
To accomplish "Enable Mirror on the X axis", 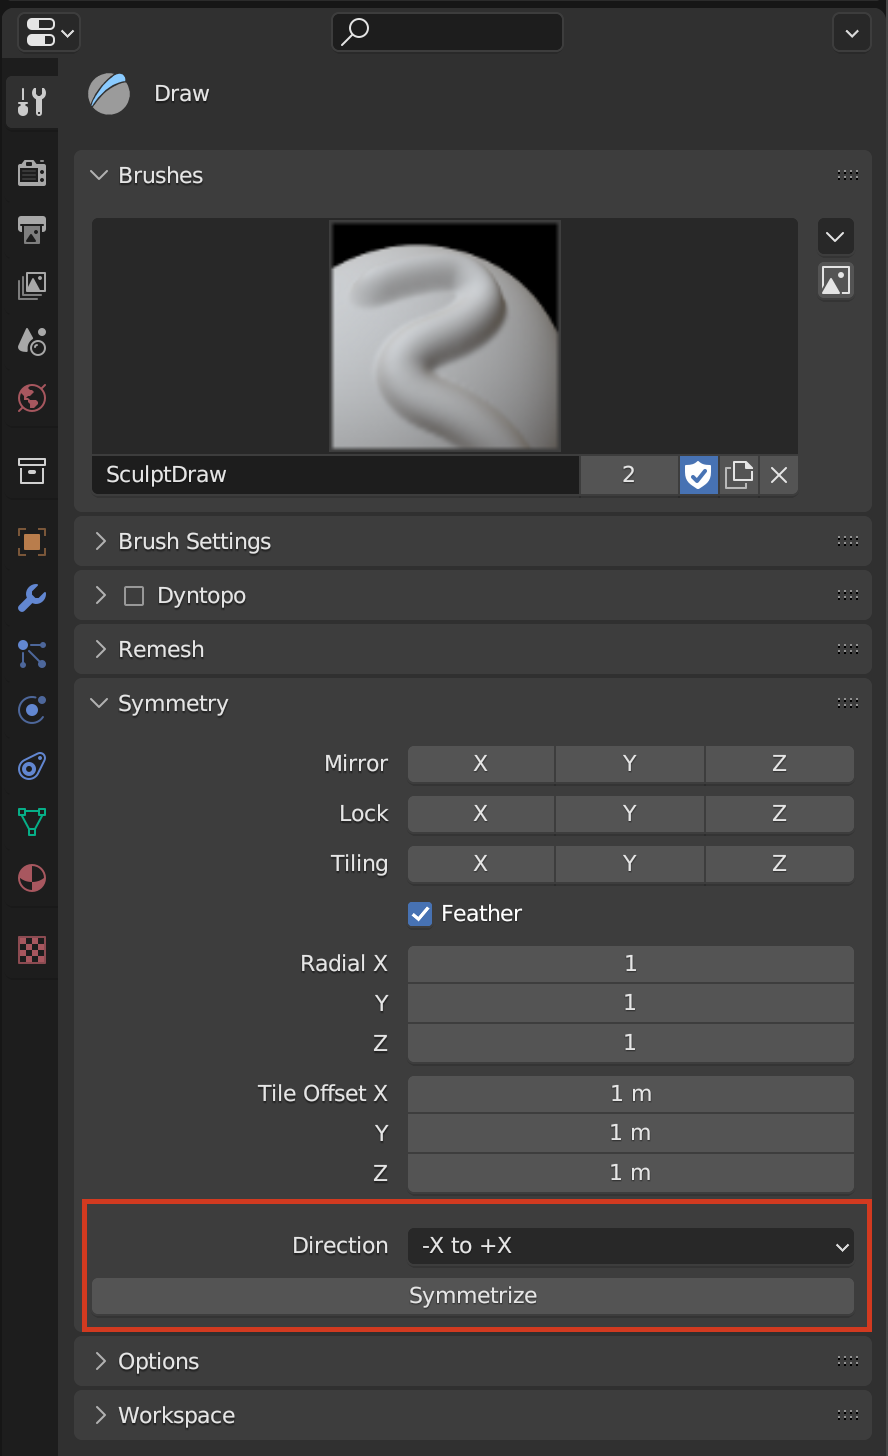I will (480, 763).
